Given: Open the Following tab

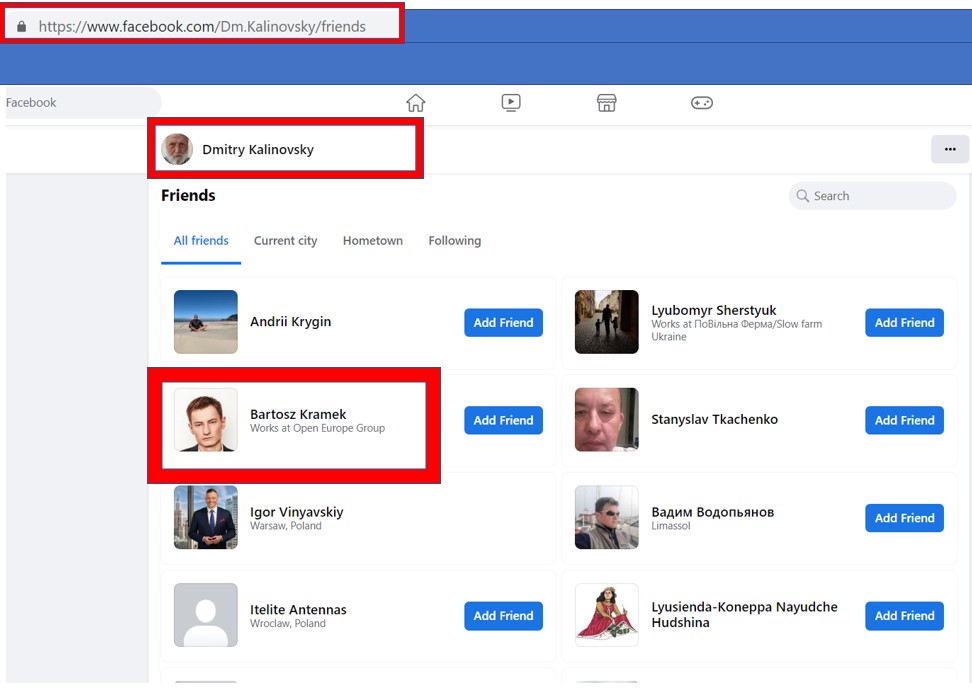Looking at the screenshot, I should pyautogui.click(x=454, y=240).
